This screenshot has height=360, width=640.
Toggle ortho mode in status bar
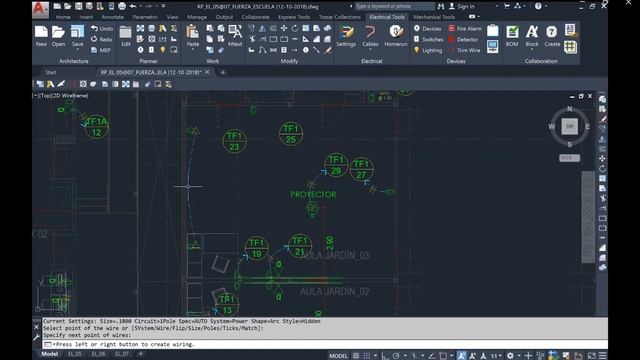coord(384,356)
